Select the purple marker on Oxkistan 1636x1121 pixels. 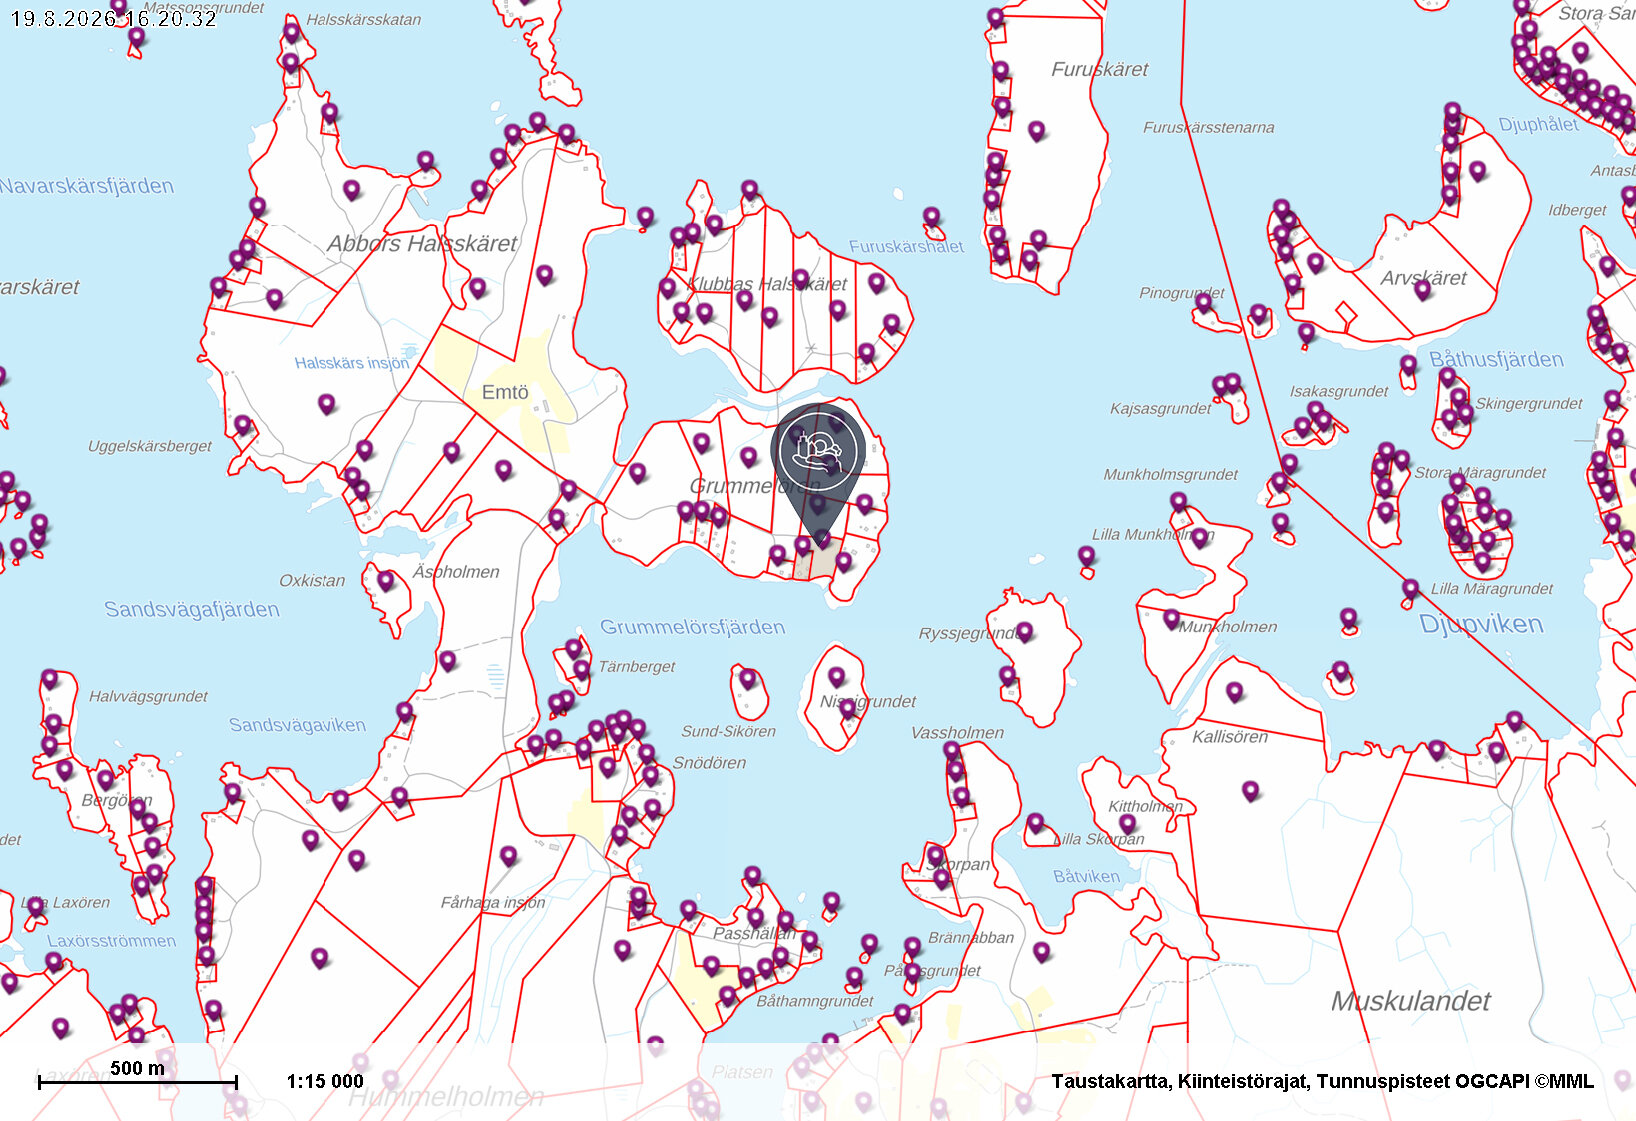(x=385, y=581)
